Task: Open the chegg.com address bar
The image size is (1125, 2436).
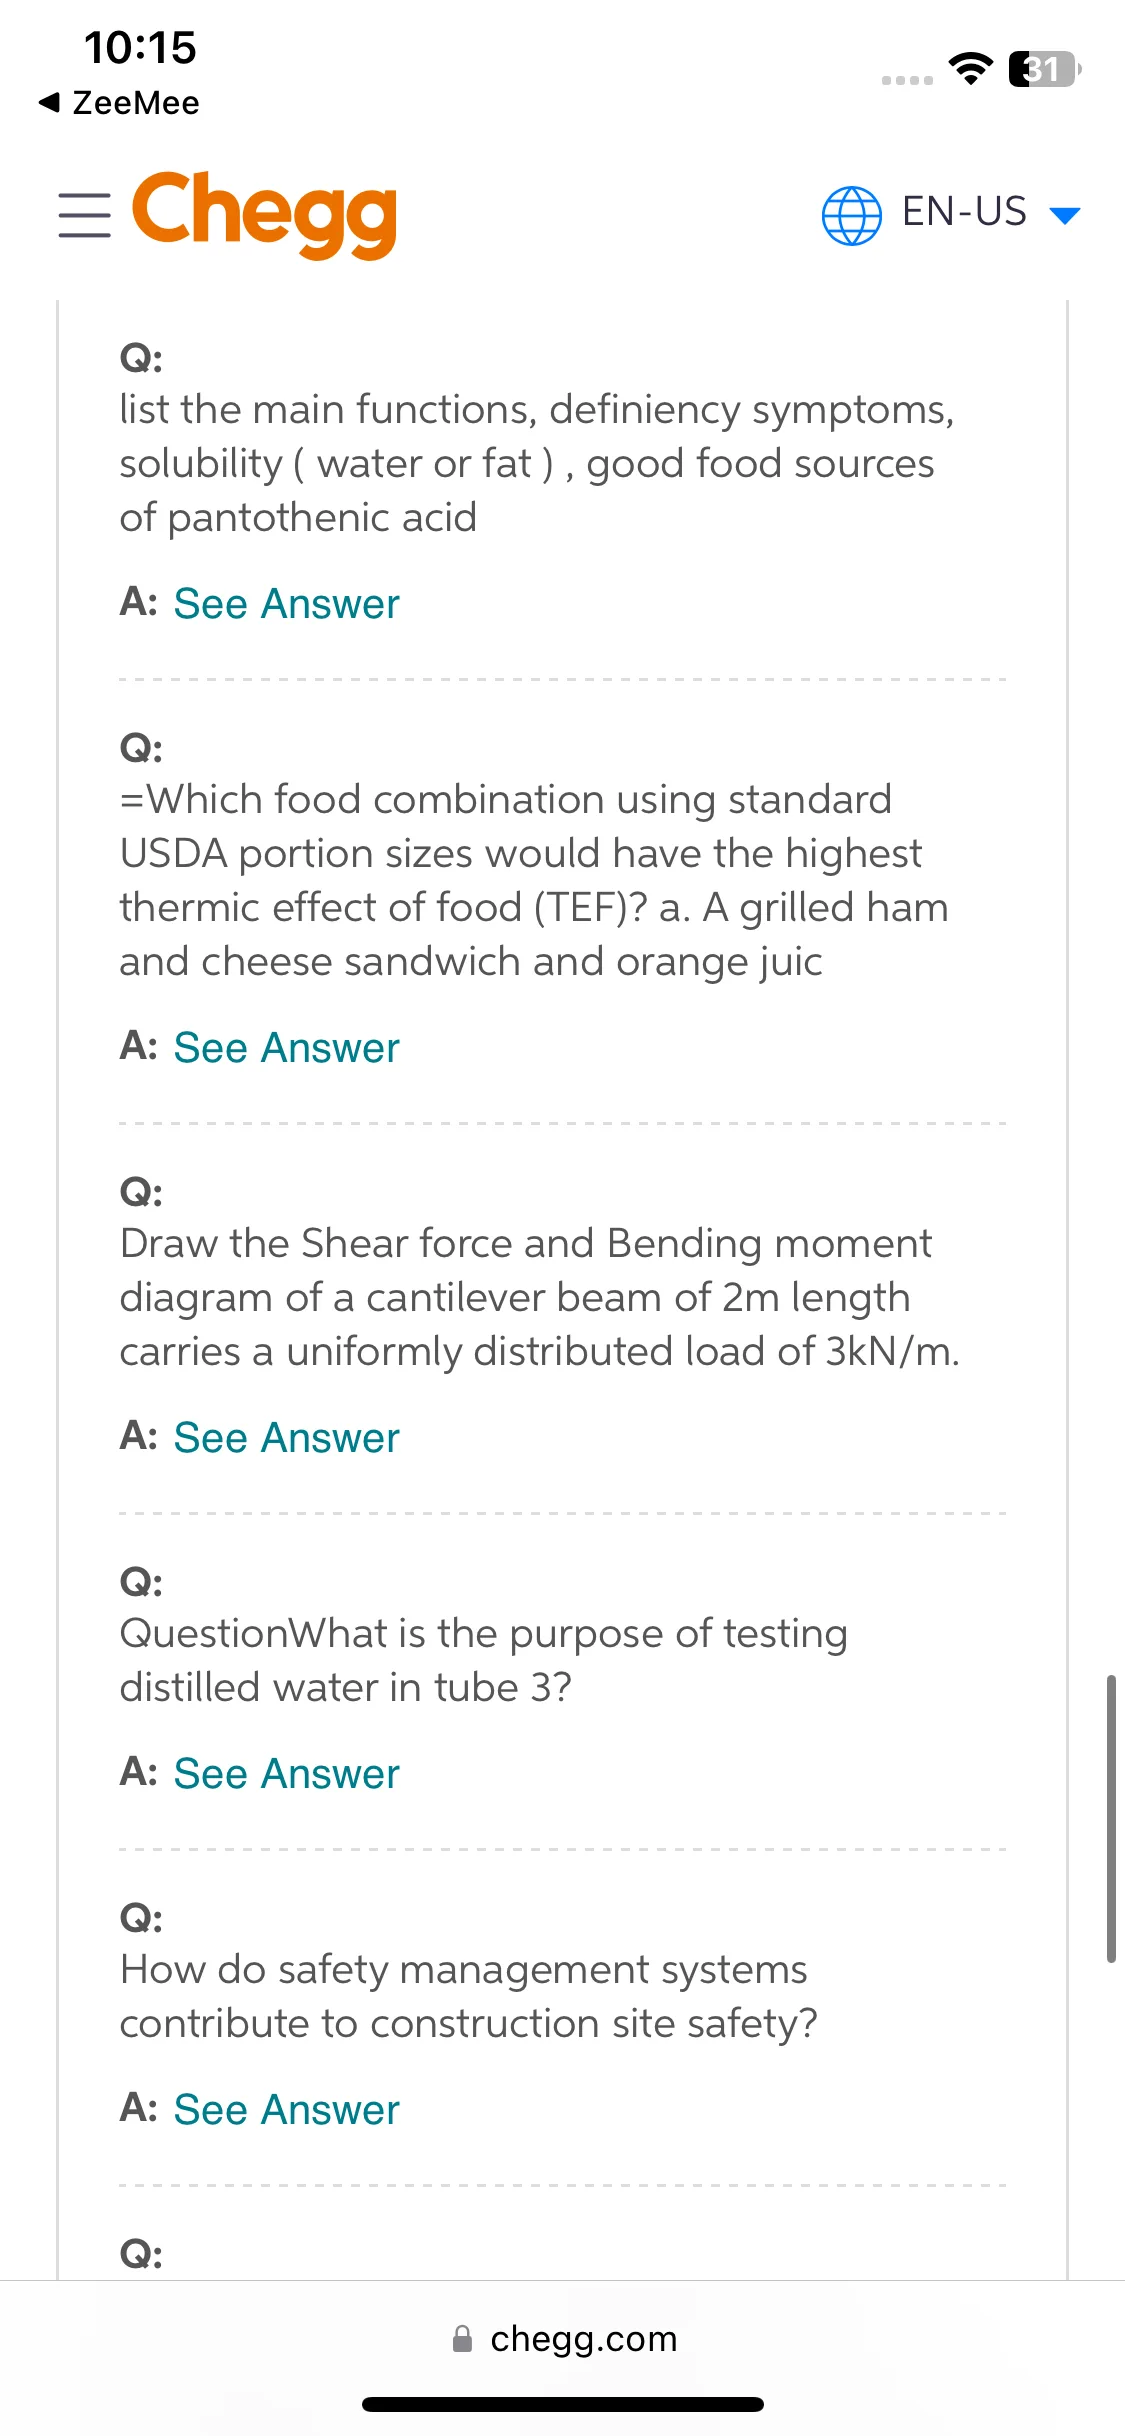Action: 563,2338
